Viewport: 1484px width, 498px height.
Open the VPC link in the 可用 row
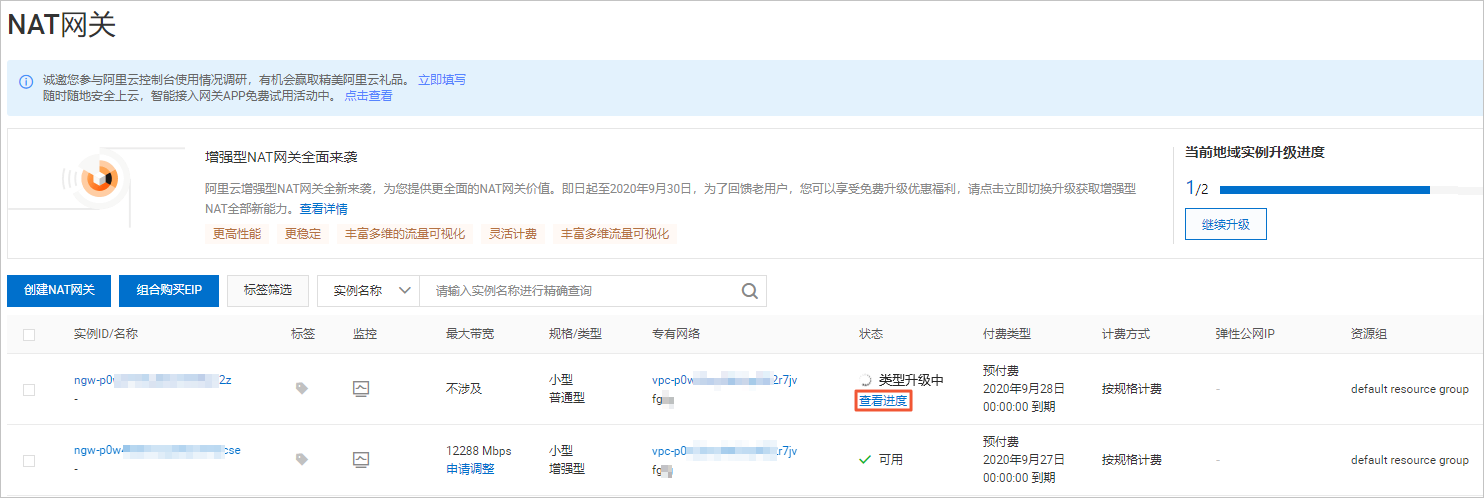725,451
